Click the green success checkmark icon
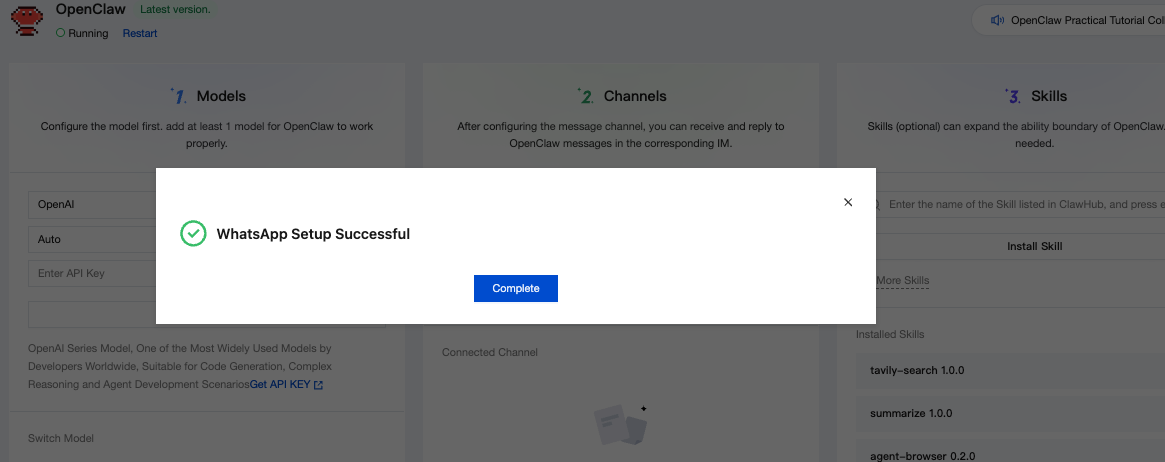Image resolution: width=1165 pixels, height=462 pixels. tap(193, 234)
